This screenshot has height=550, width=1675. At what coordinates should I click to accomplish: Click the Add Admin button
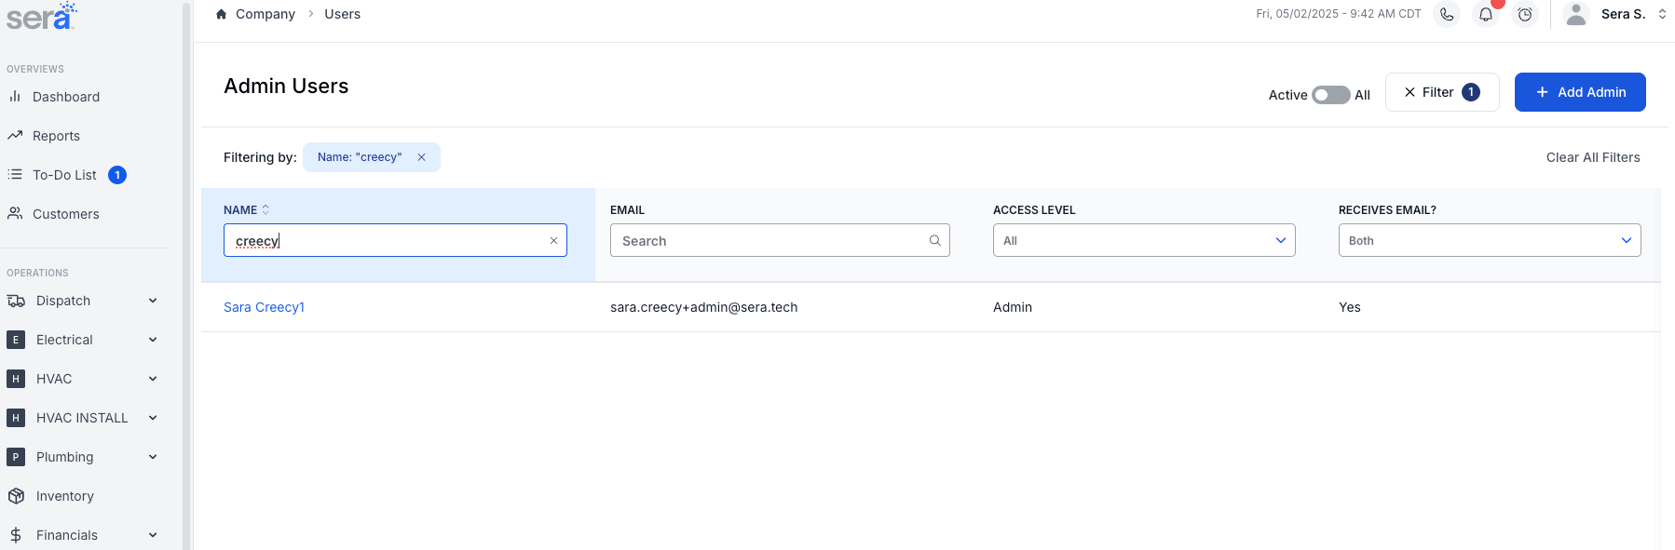tap(1579, 92)
